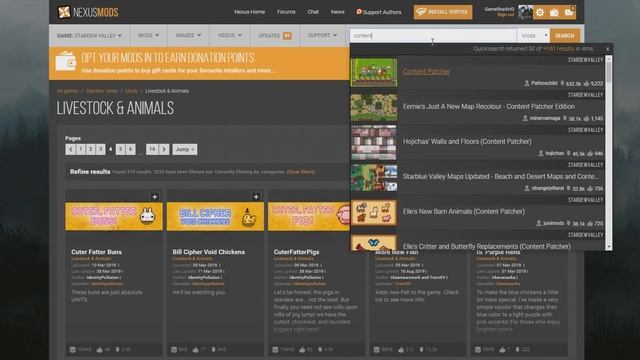Open account settings gear icon
The height and width of the screenshot is (360, 640).
[540, 13]
